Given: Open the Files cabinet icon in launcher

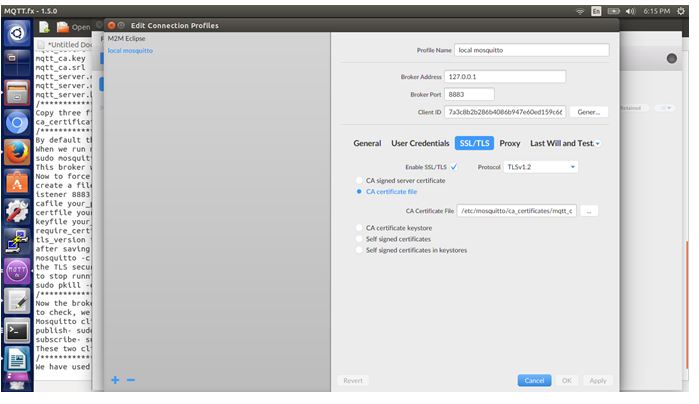Looking at the screenshot, I should tap(17, 92).
